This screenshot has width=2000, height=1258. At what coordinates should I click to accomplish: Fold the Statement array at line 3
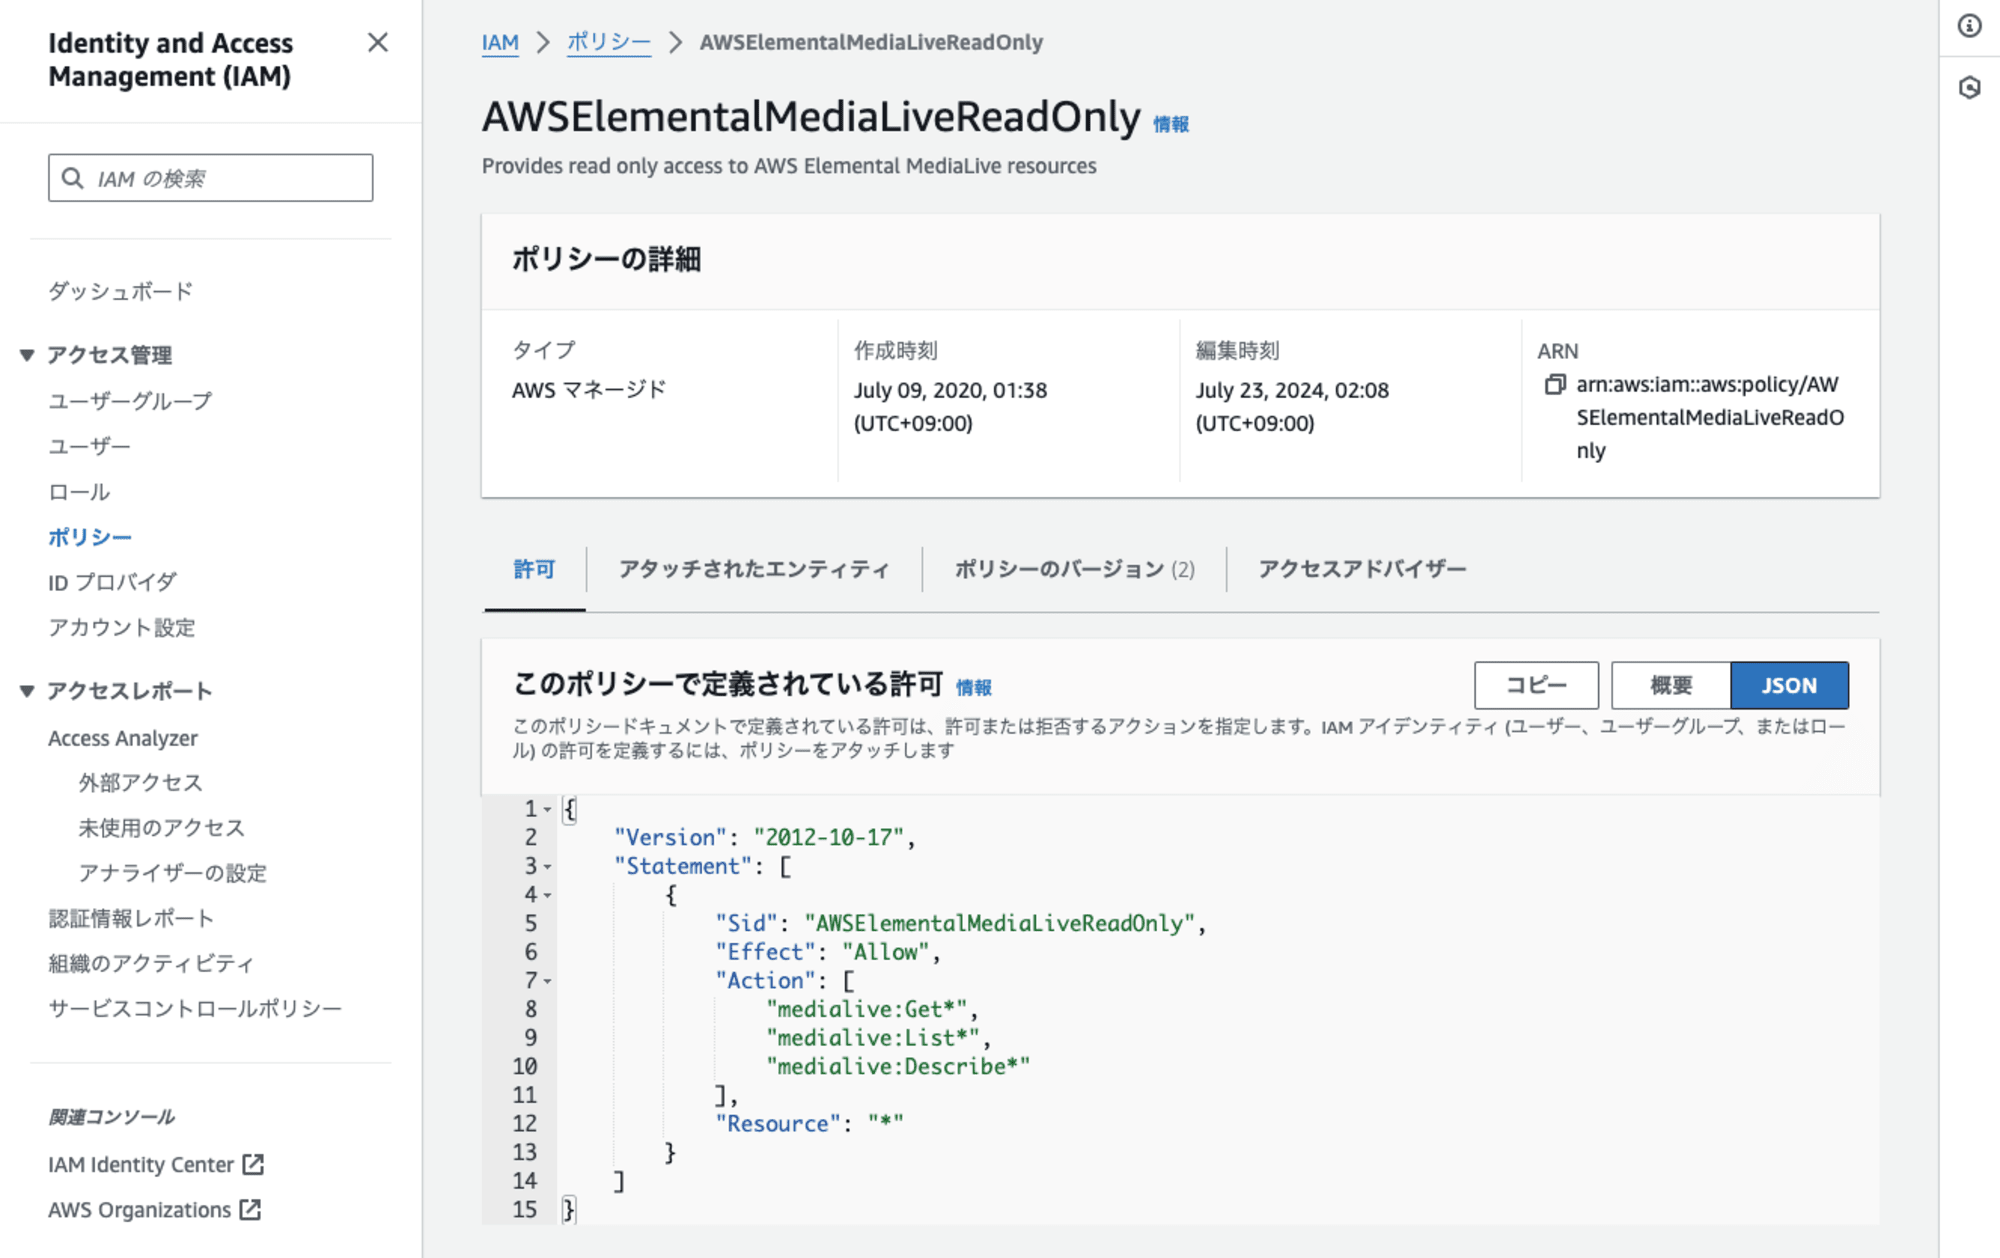pos(548,867)
